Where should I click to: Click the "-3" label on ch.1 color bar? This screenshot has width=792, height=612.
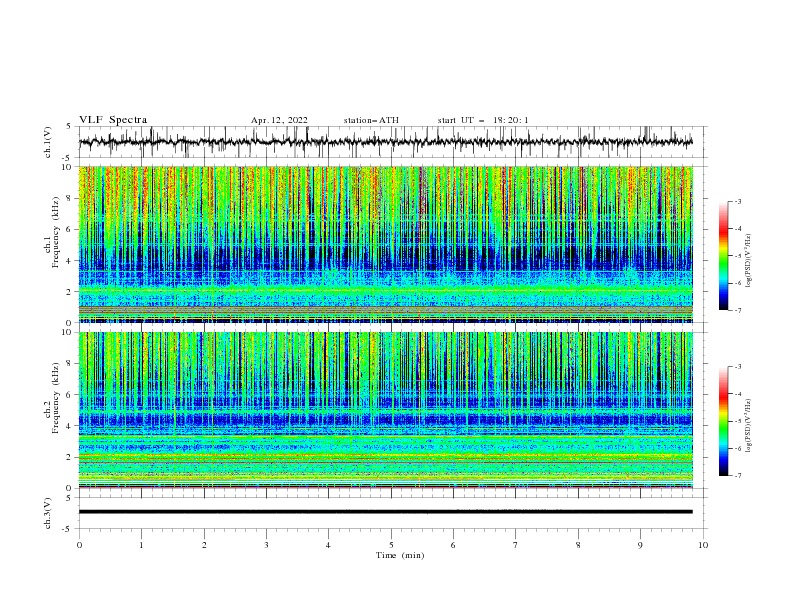[x=737, y=201]
